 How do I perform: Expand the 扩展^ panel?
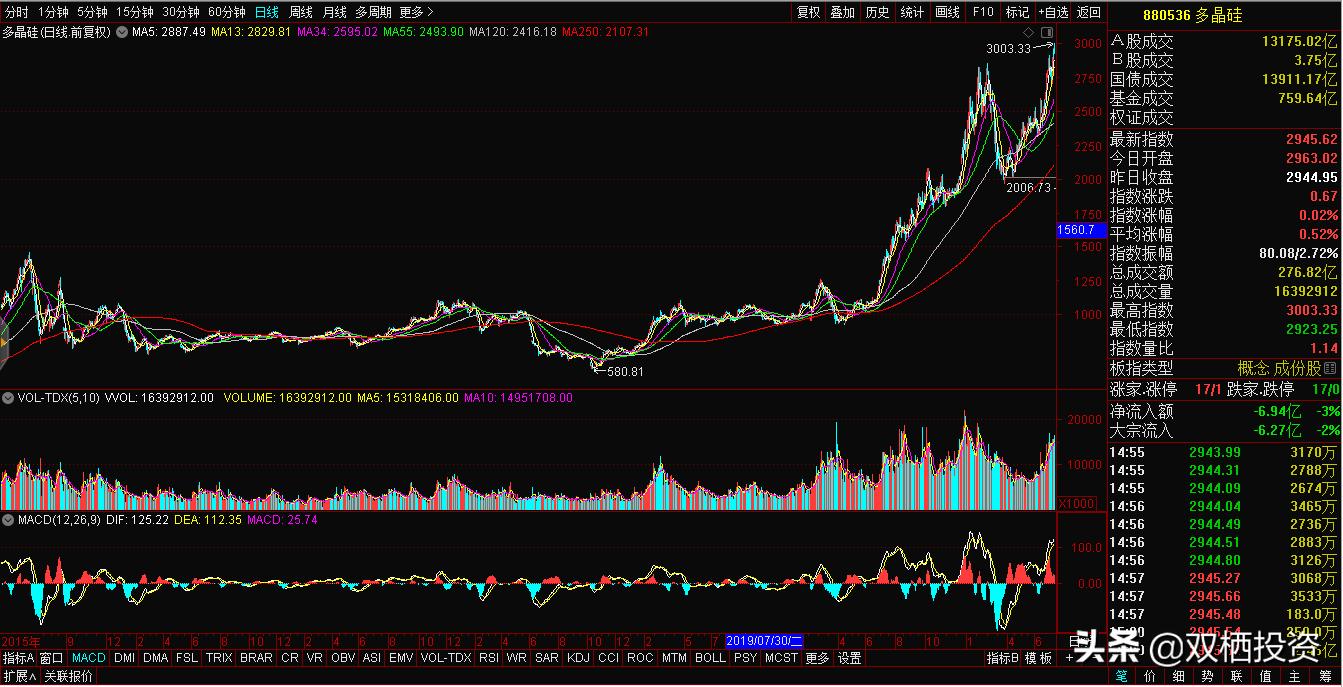click(x=20, y=676)
